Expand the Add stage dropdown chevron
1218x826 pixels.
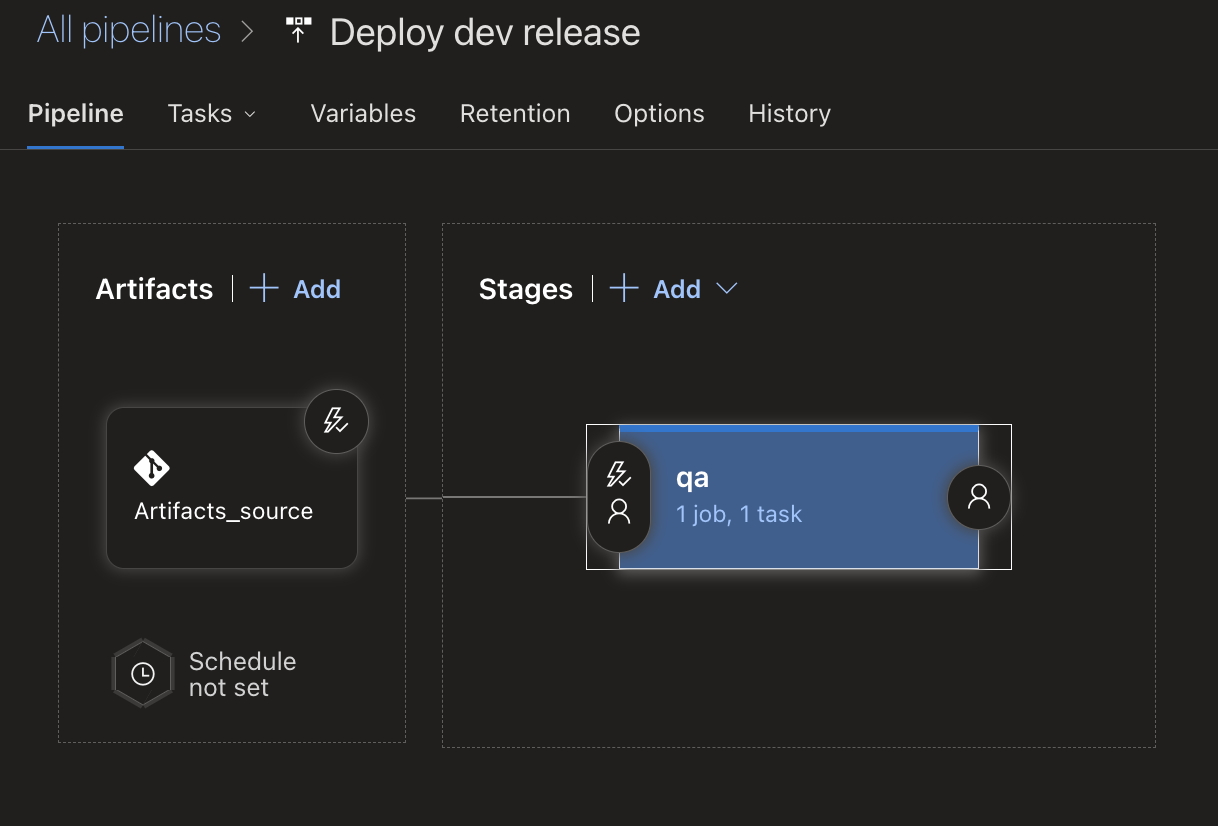tap(727, 289)
